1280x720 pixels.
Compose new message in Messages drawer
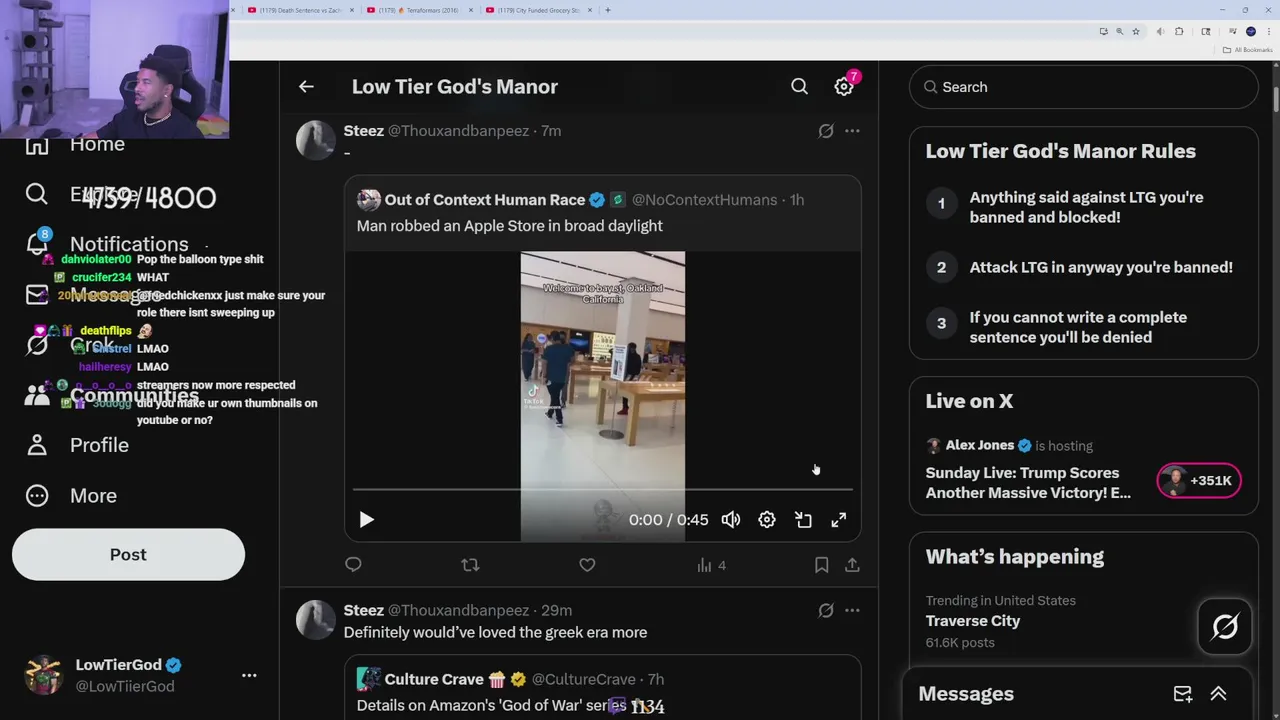click(x=1183, y=694)
